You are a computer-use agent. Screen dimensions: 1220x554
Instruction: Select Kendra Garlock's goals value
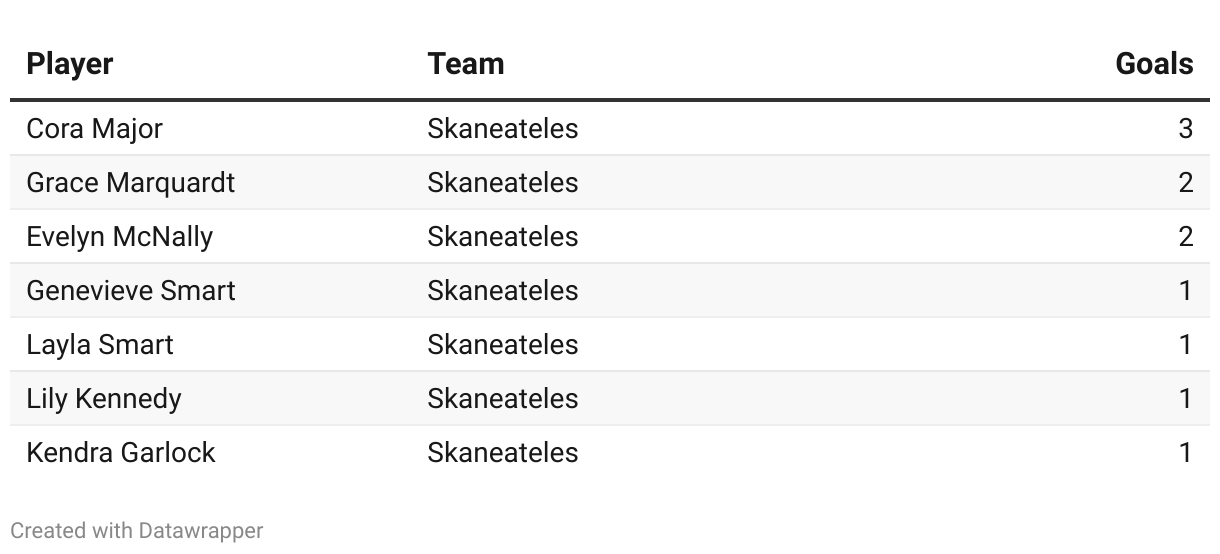(1185, 453)
